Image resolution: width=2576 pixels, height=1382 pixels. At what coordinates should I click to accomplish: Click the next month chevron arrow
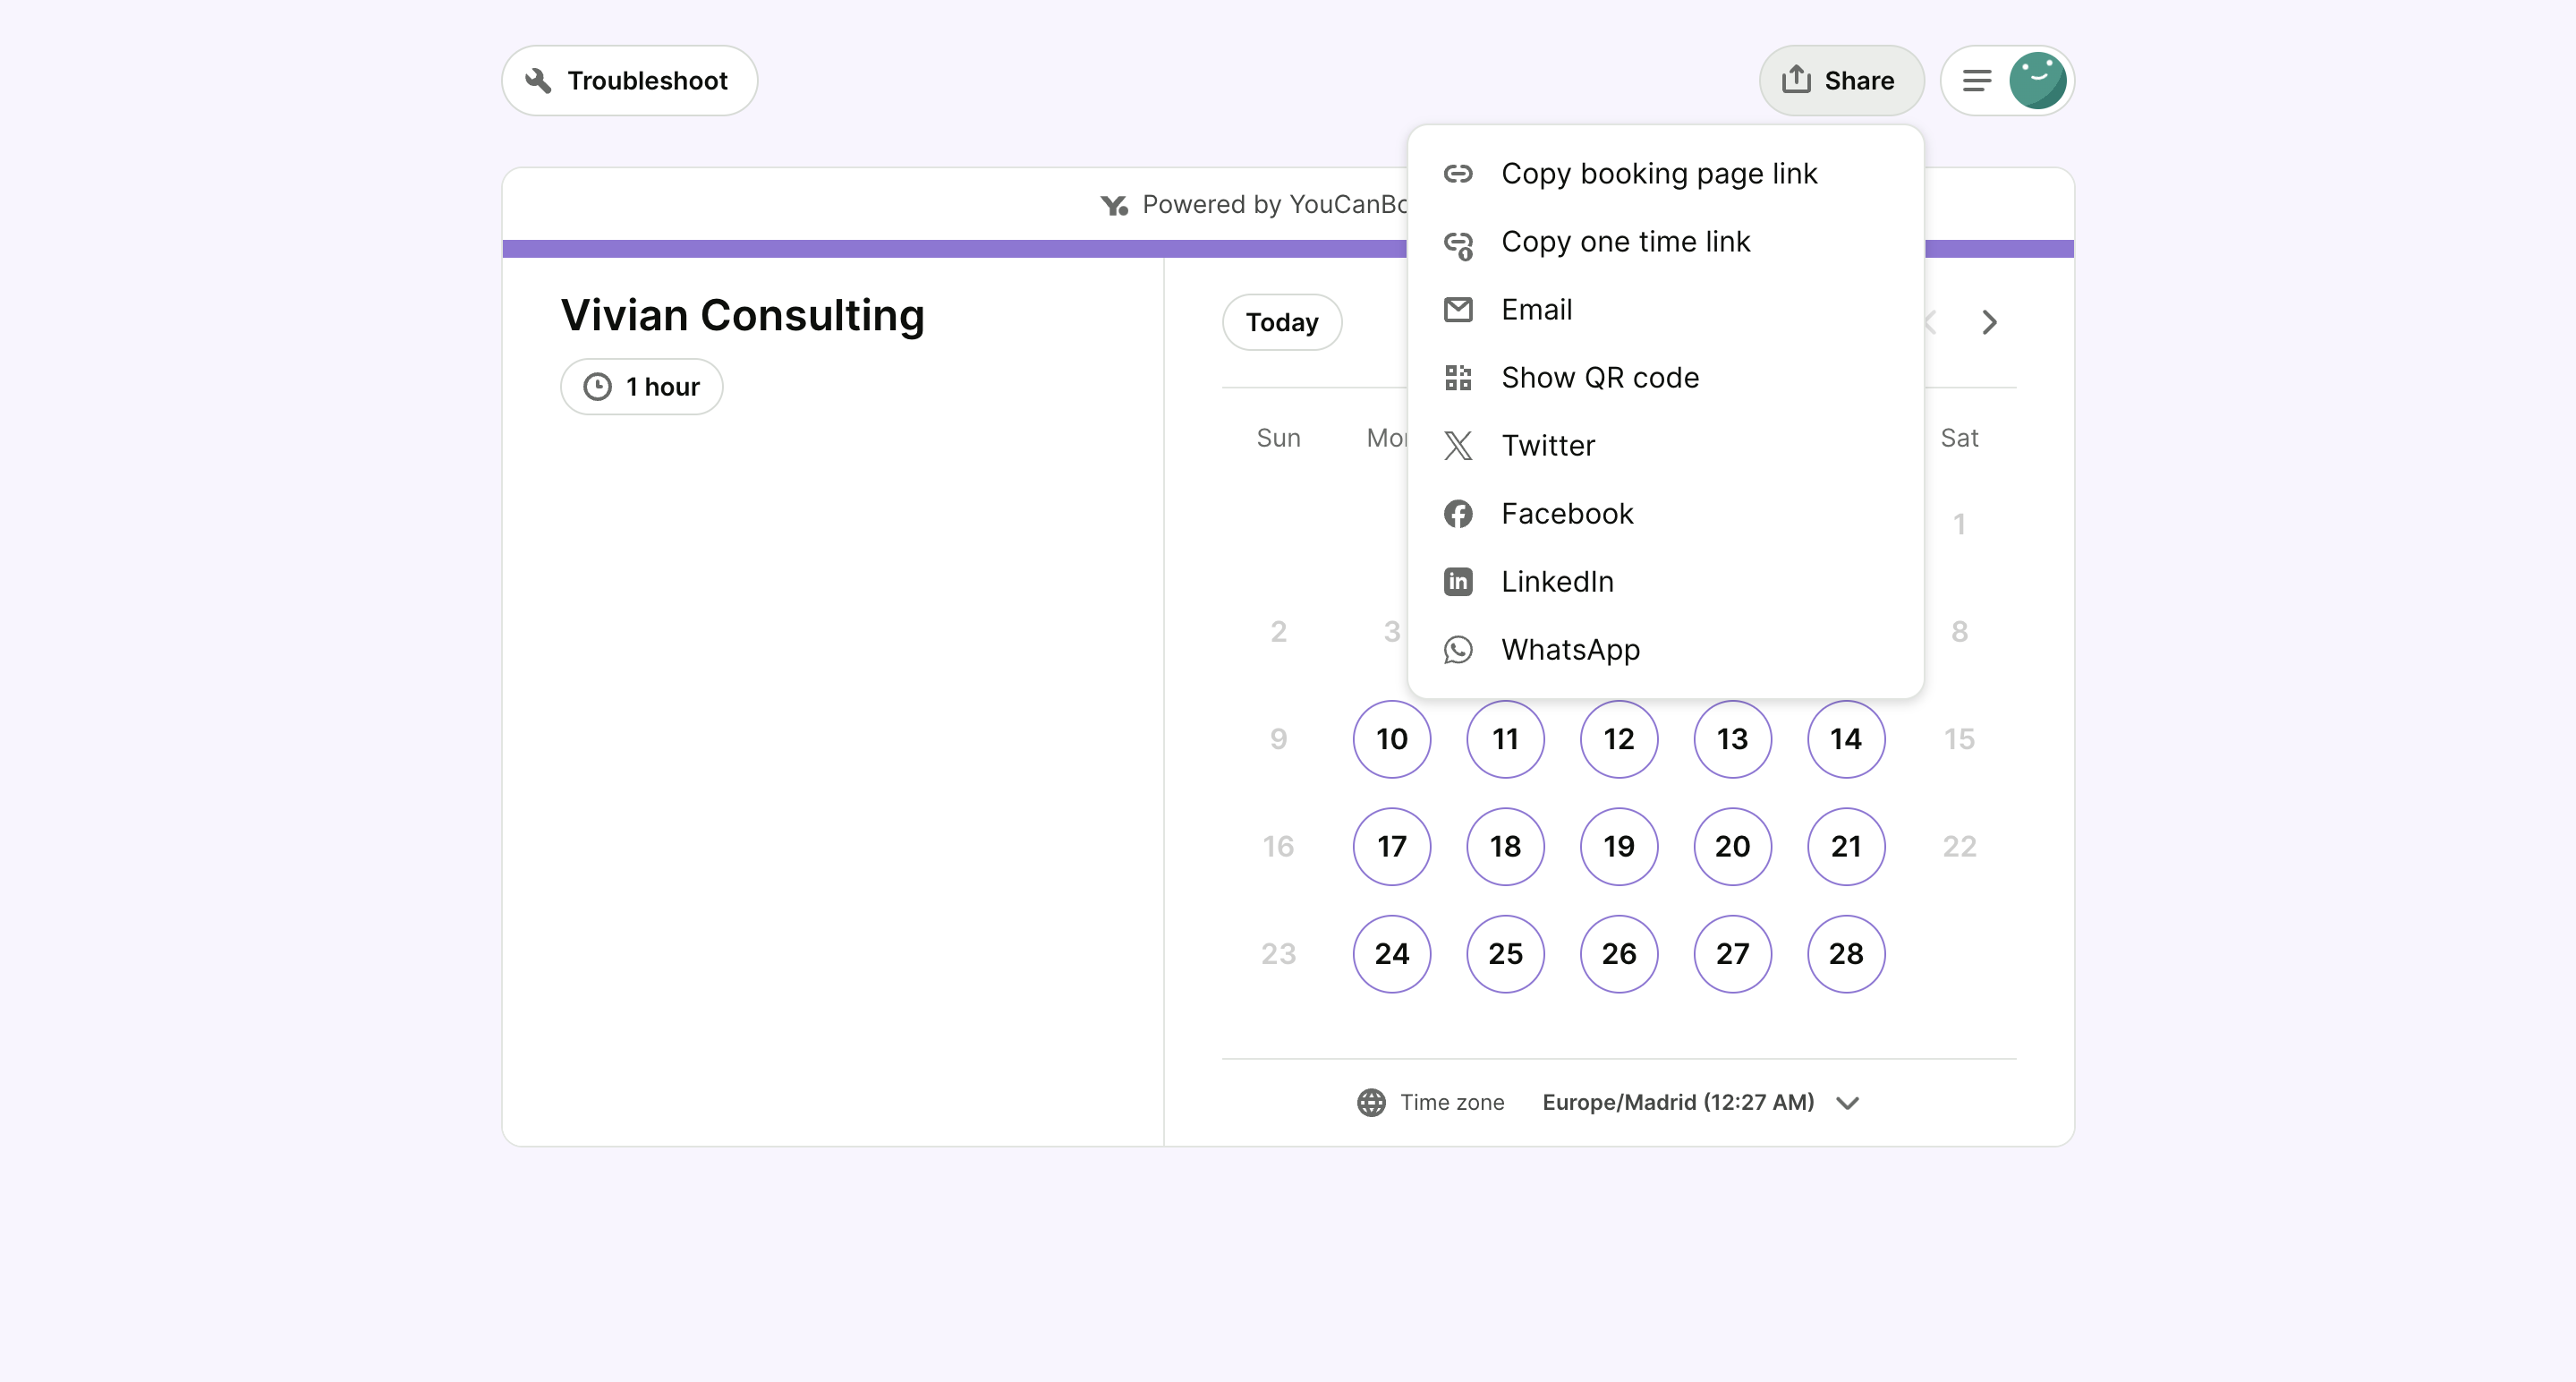pos(1989,322)
